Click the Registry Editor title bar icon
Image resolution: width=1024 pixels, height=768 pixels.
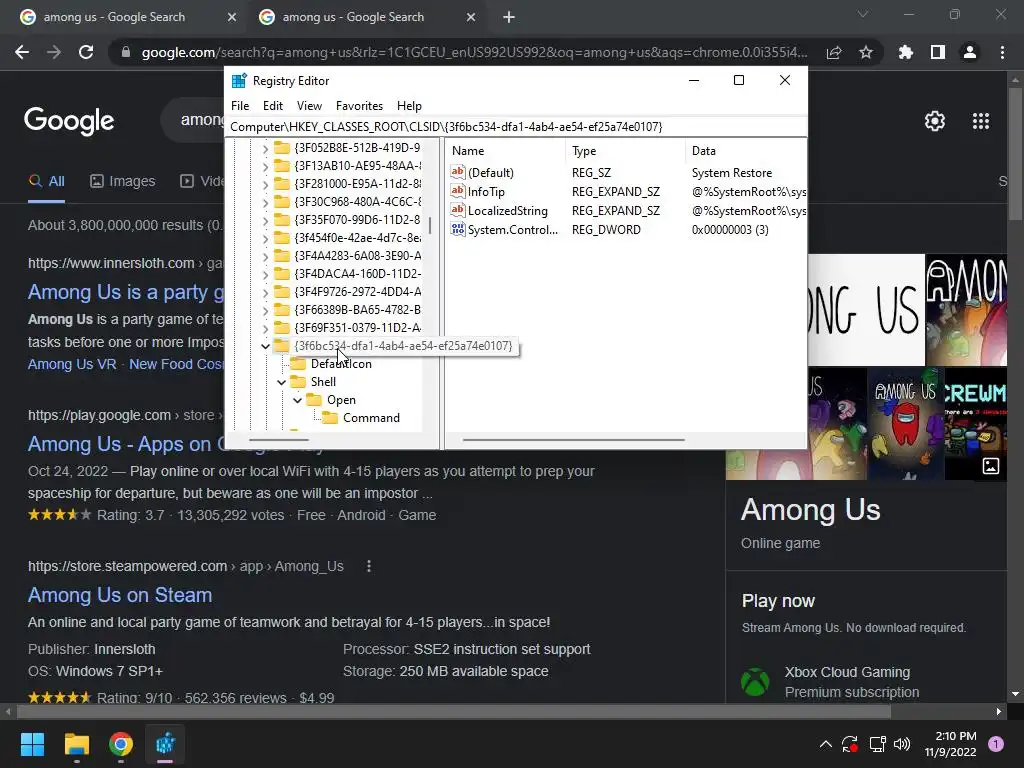pos(239,81)
